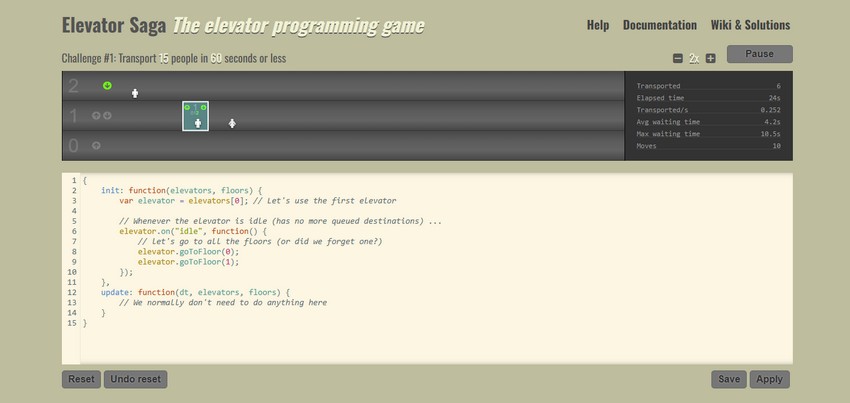Click the passenger walking on floor 1

(232, 123)
